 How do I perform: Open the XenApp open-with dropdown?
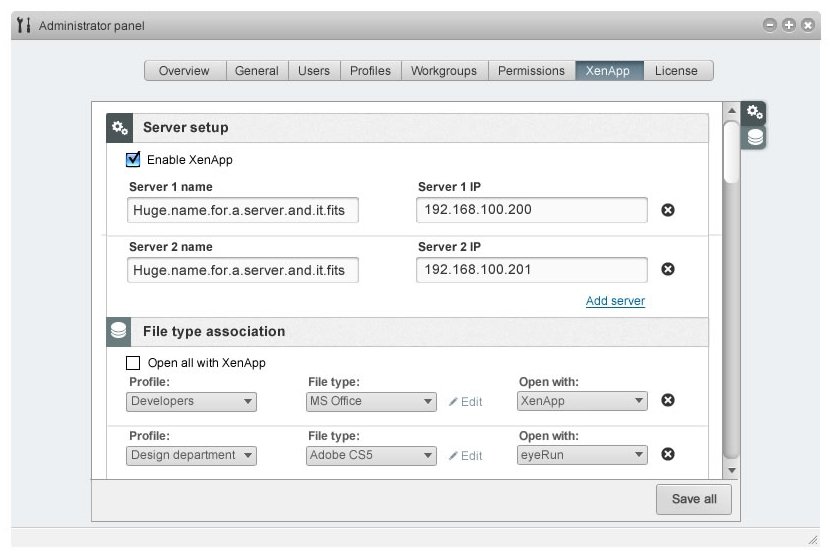point(582,401)
